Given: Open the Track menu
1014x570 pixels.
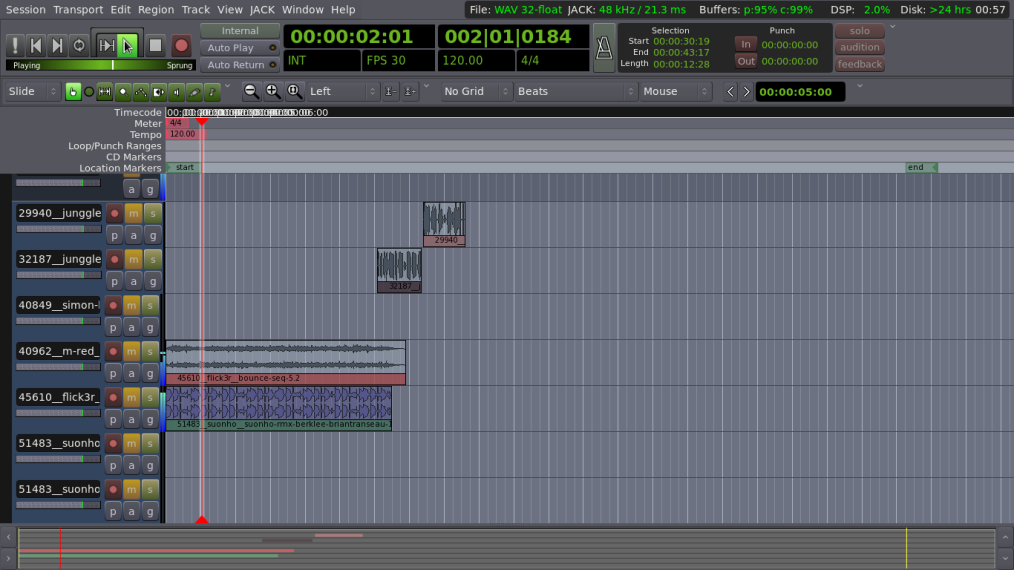Looking at the screenshot, I should (195, 10).
